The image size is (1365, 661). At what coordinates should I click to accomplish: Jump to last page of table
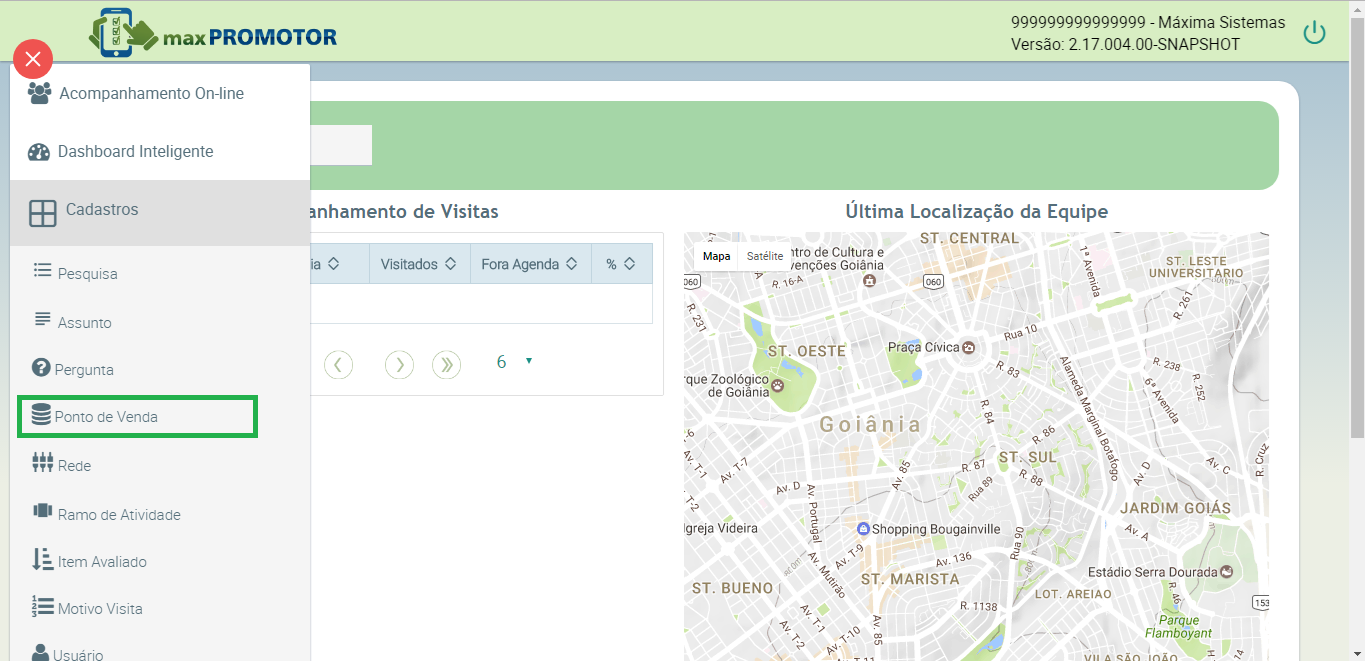pos(446,365)
